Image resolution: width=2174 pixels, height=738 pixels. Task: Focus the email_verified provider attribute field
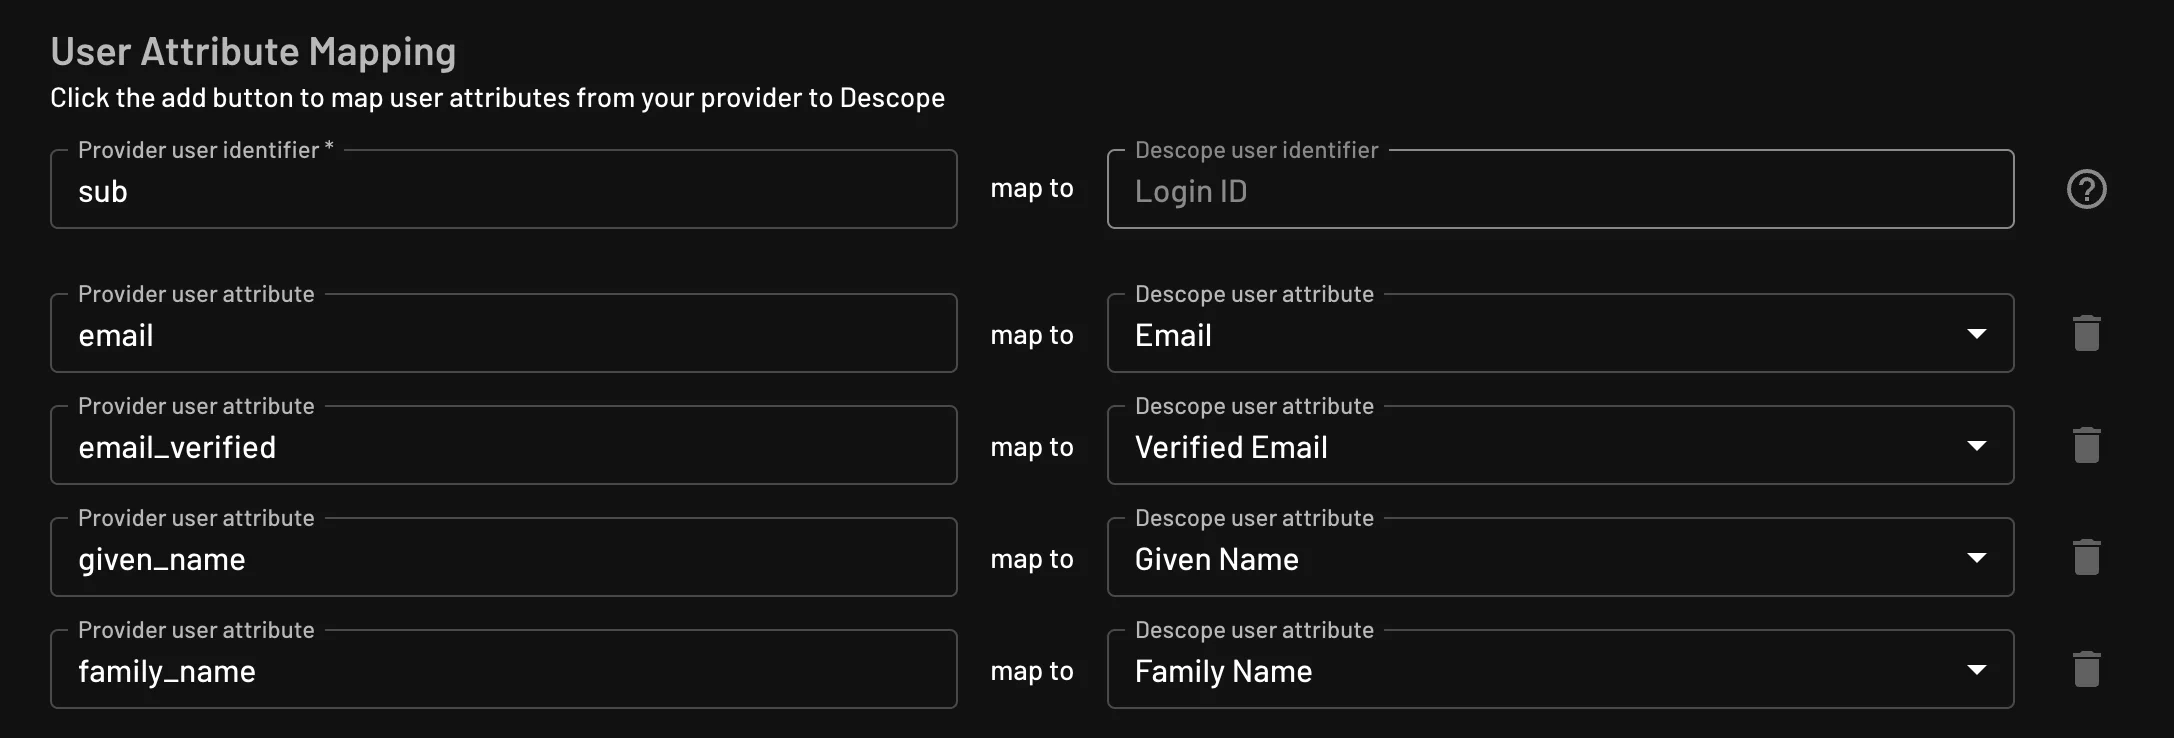503,447
